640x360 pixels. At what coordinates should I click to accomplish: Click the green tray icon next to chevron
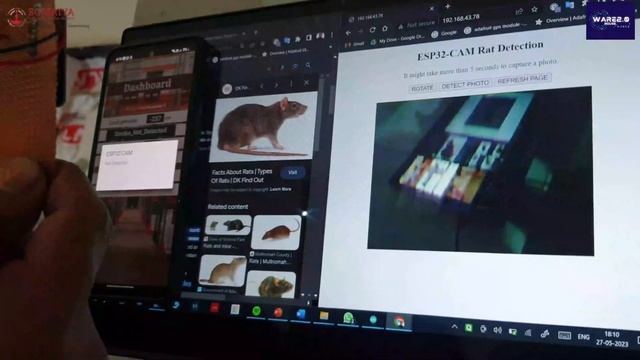tap(469, 327)
